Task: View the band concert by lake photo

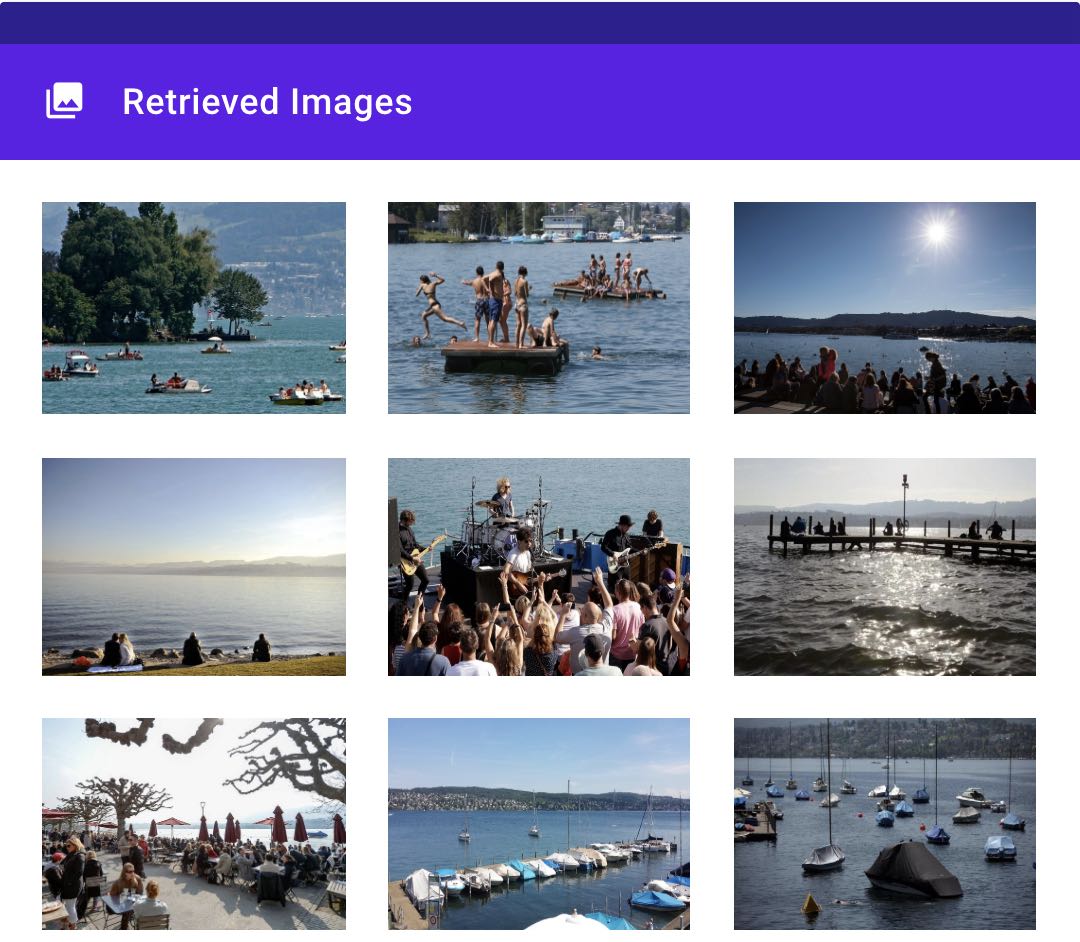Action: 539,566
